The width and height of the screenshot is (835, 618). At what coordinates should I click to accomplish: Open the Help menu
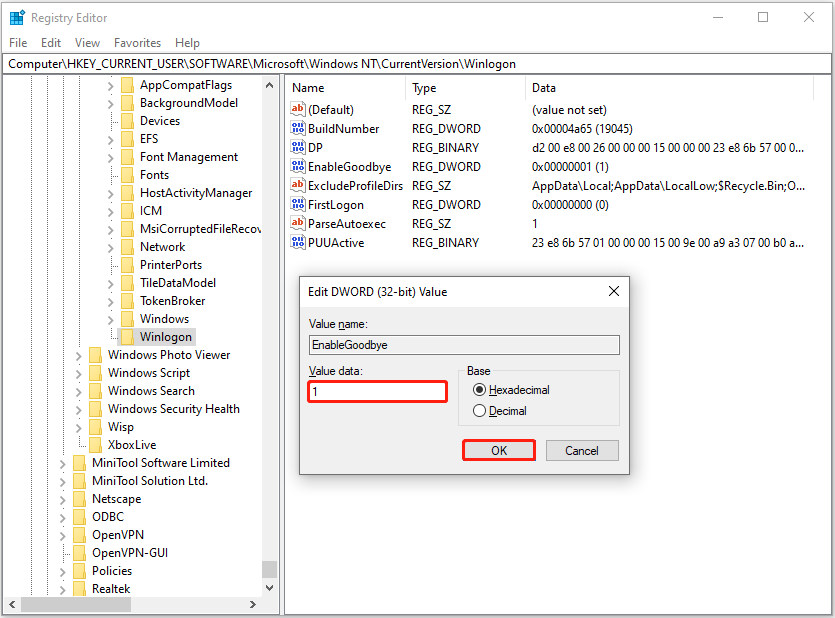(x=187, y=43)
